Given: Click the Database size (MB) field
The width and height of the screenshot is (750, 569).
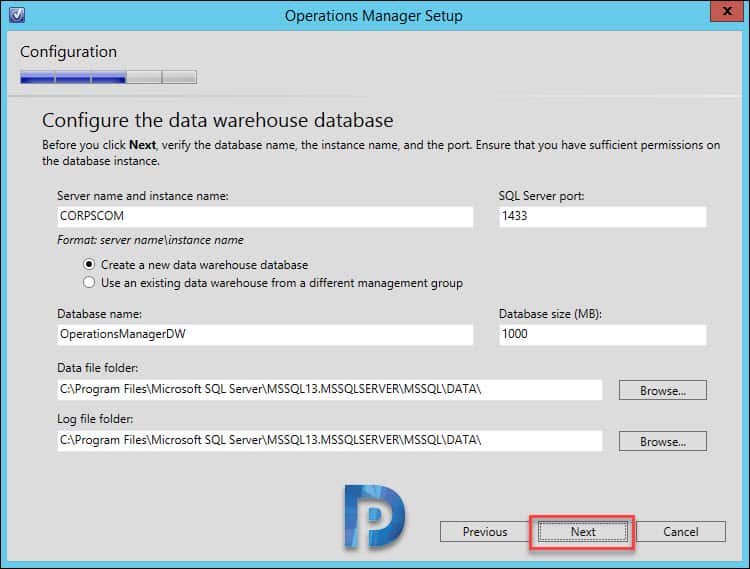Looking at the screenshot, I should (x=603, y=334).
